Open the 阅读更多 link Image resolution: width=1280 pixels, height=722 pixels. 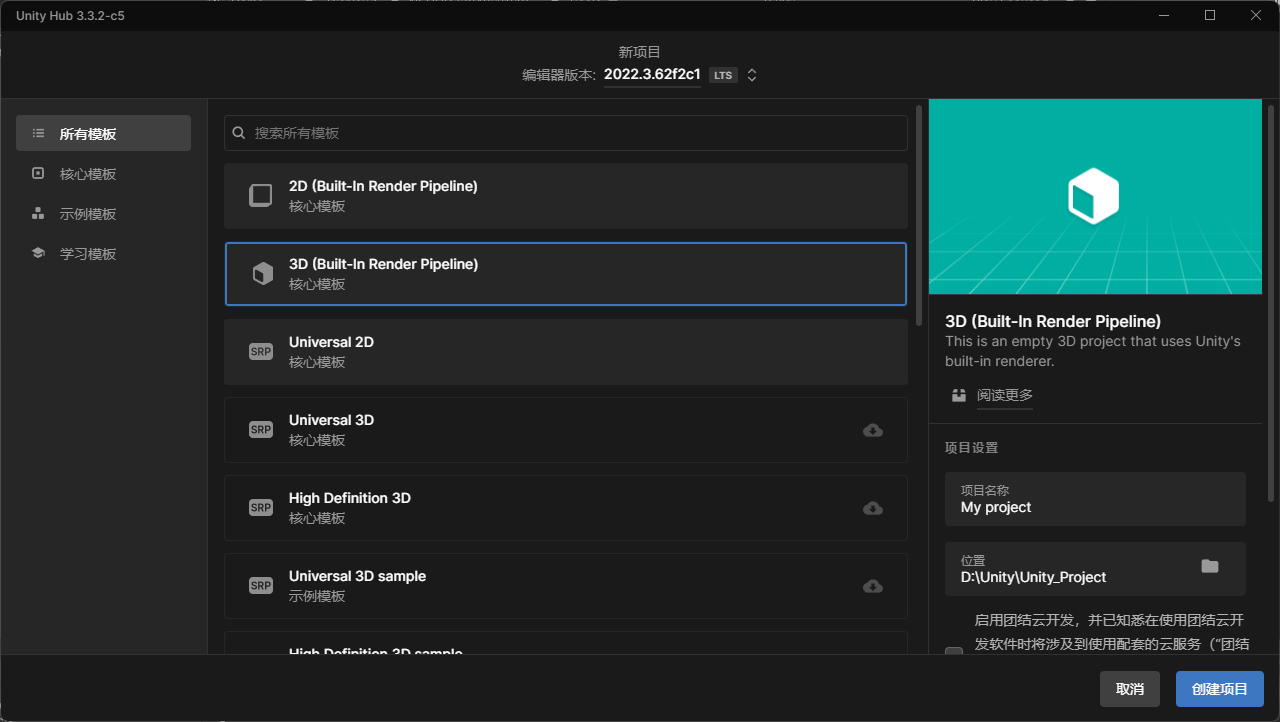pos(1005,395)
